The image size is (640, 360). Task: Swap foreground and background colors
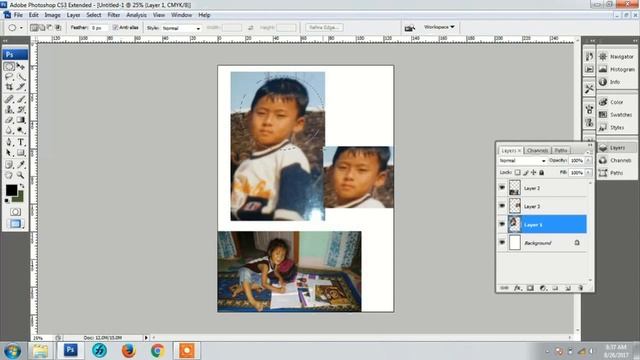tap(22, 186)
